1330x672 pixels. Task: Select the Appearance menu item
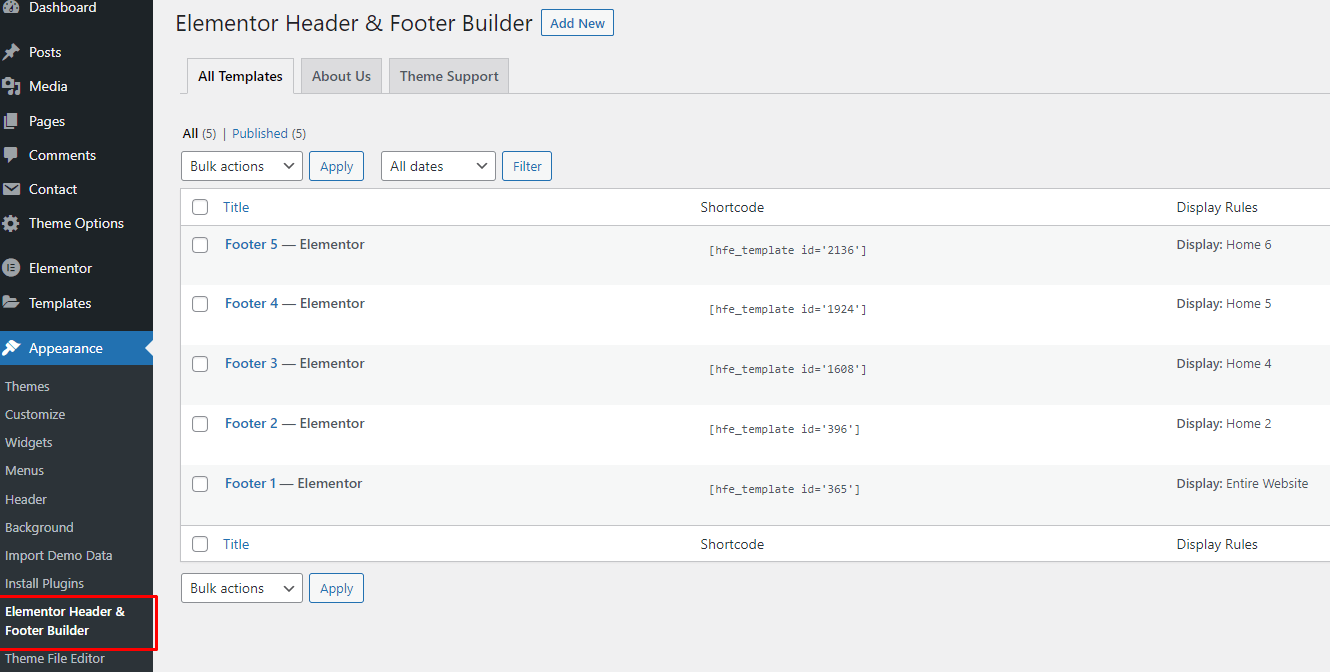tap(76, 348)
